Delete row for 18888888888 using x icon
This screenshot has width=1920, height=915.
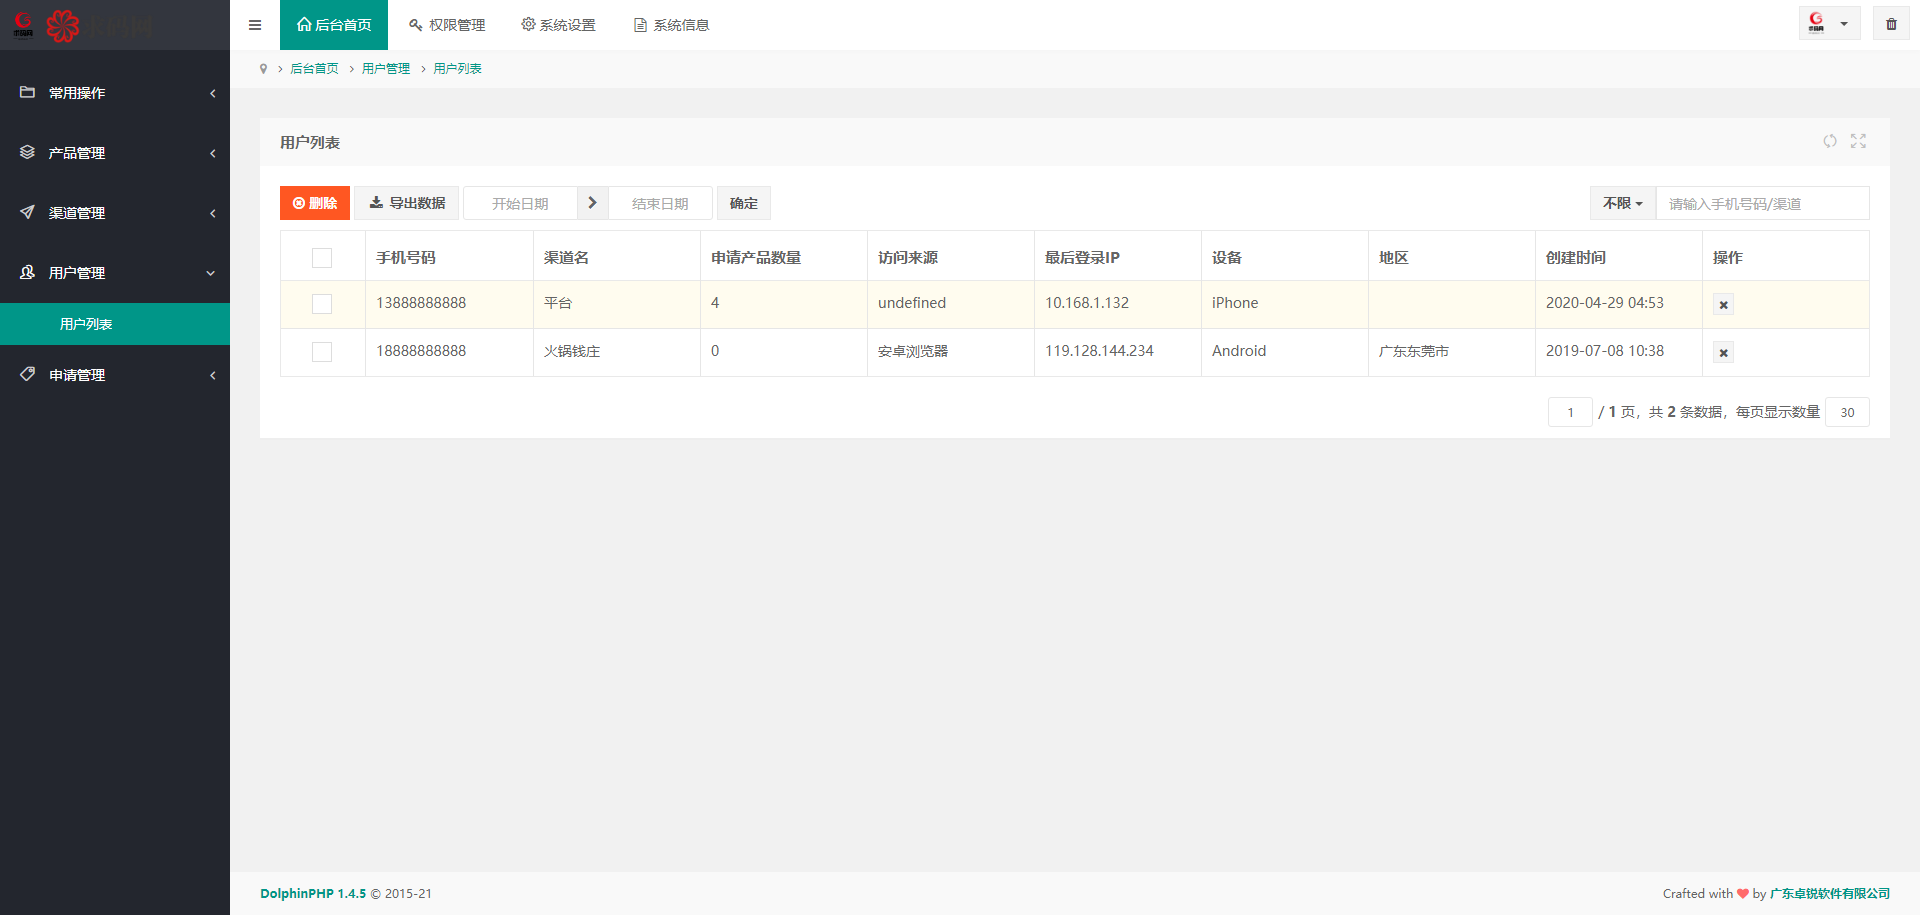point(1723,352)
